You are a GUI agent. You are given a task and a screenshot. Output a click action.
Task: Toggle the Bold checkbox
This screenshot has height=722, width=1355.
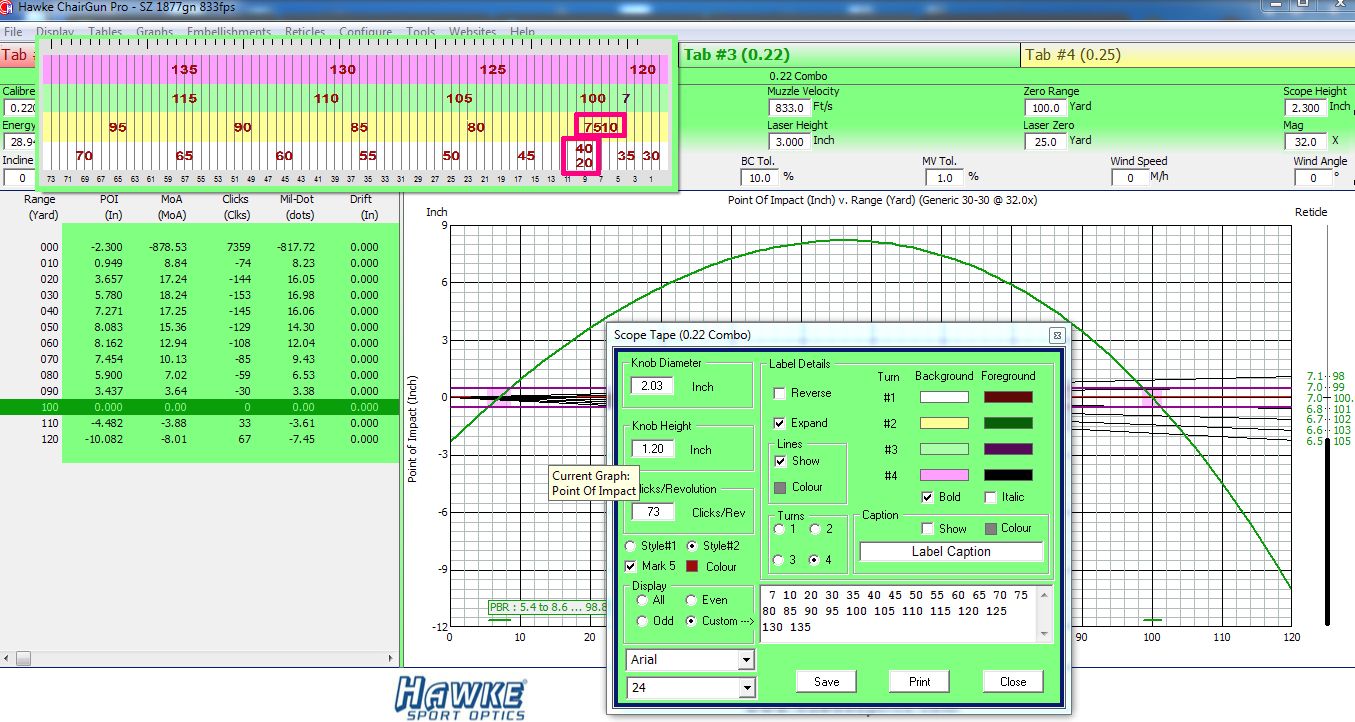pyautogui.click(x=927, y=497)
